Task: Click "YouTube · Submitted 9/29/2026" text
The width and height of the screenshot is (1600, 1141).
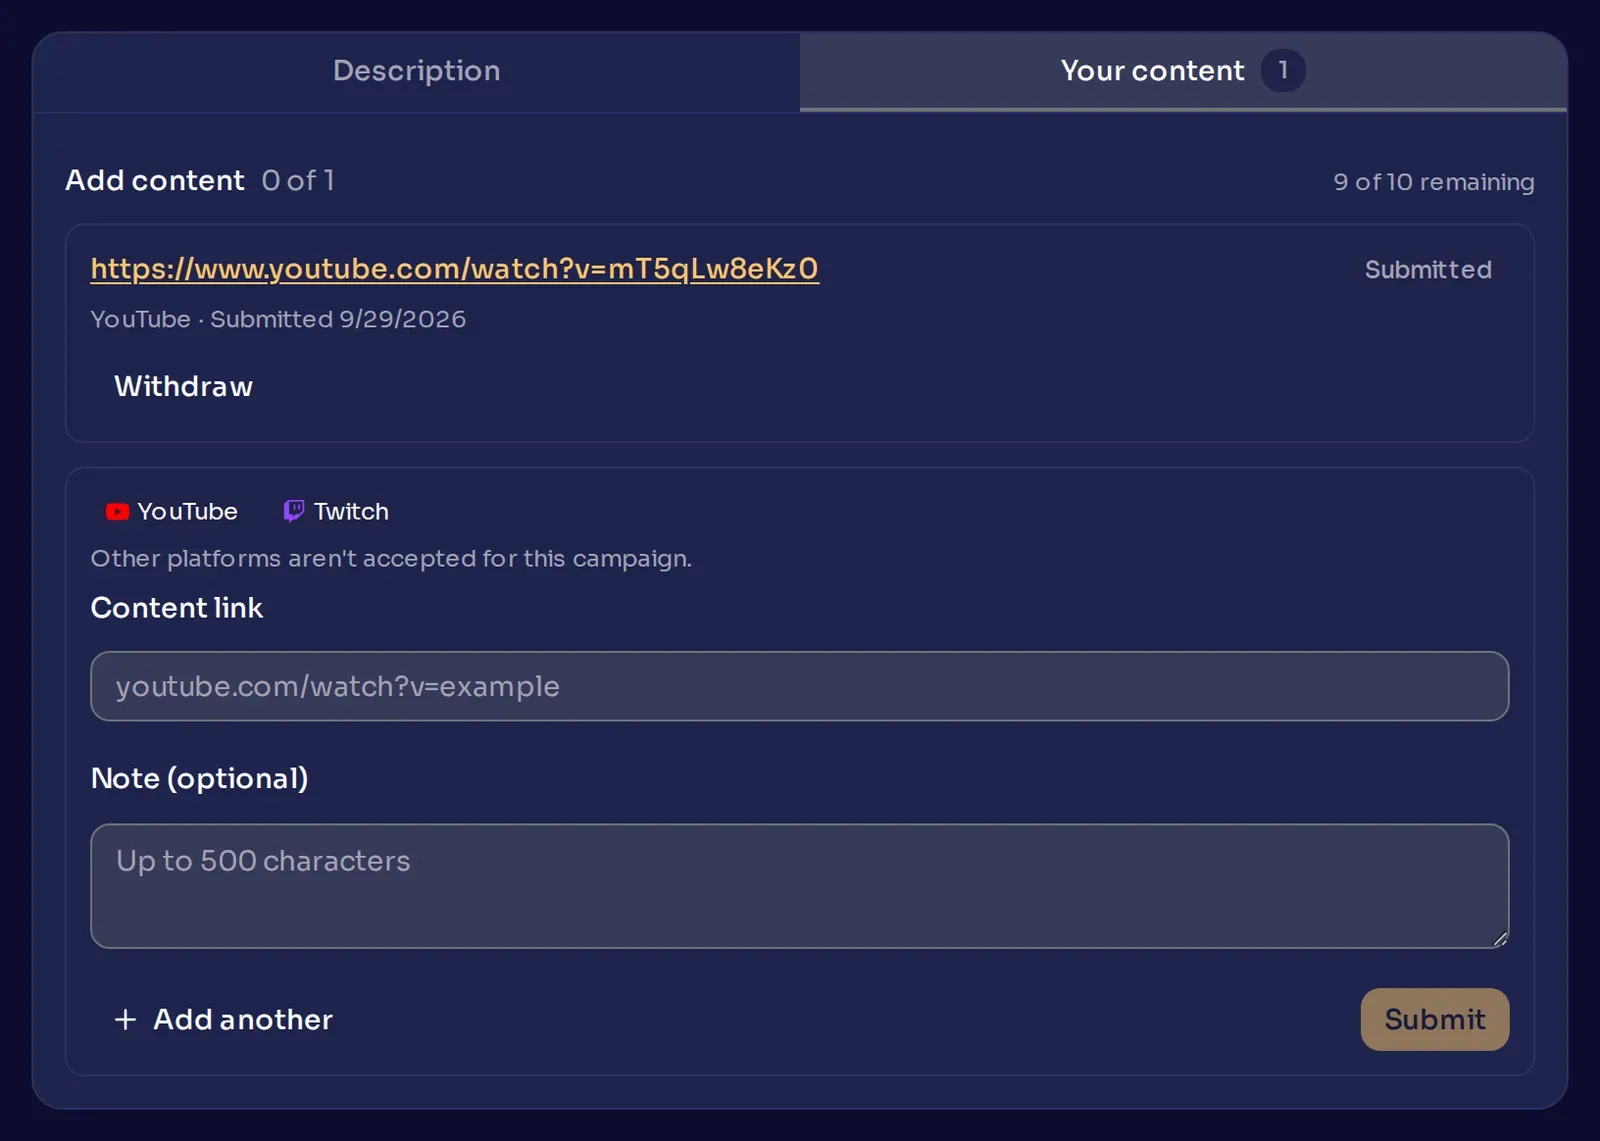Action: tap(278, 319)
